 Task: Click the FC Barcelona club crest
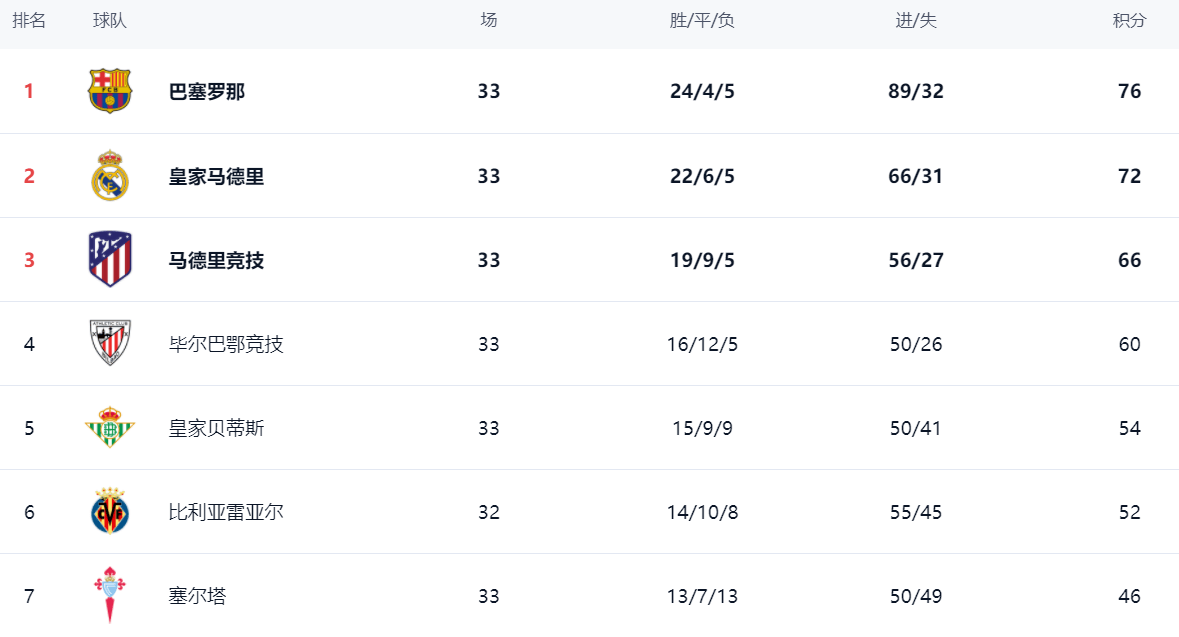click(x=110, y=91)
